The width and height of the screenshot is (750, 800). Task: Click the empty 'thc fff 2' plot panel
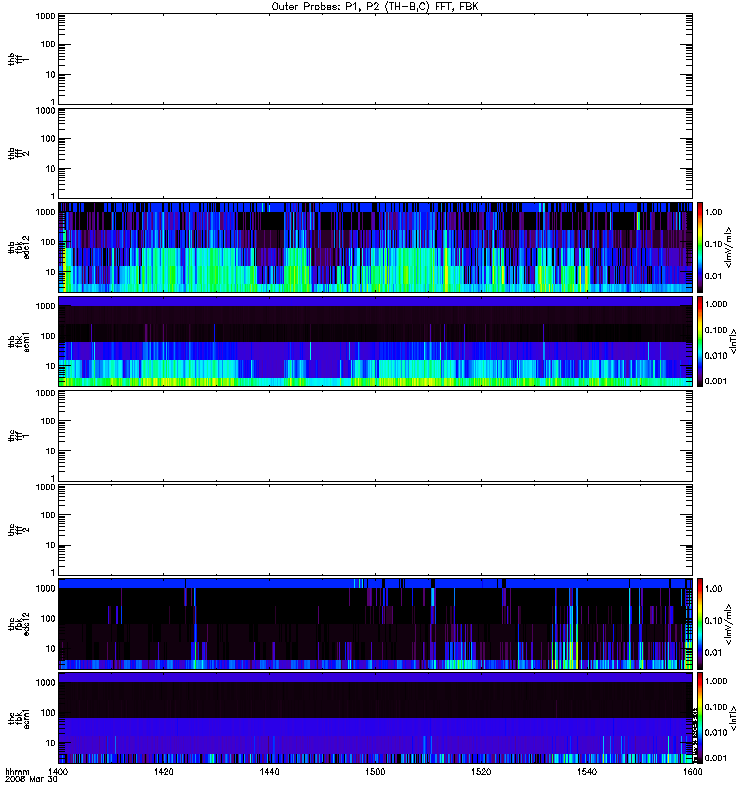376,530
